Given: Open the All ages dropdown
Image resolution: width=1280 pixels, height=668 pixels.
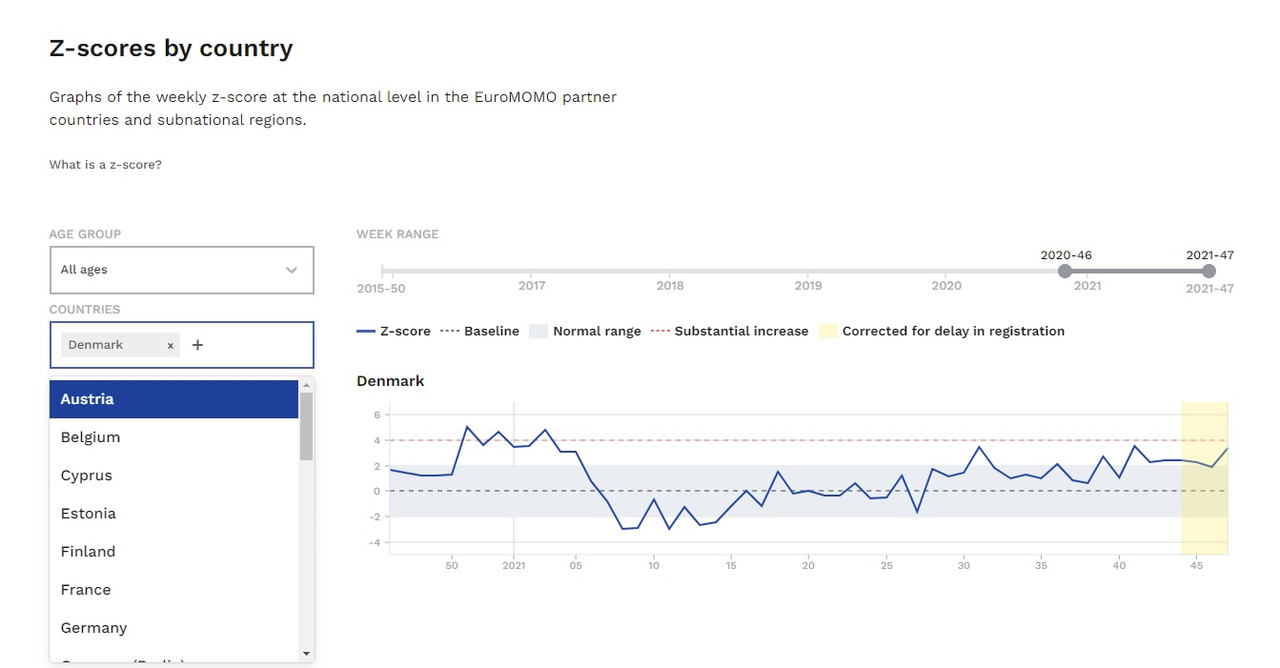Looking at the screenshot, I should (182, 270).
